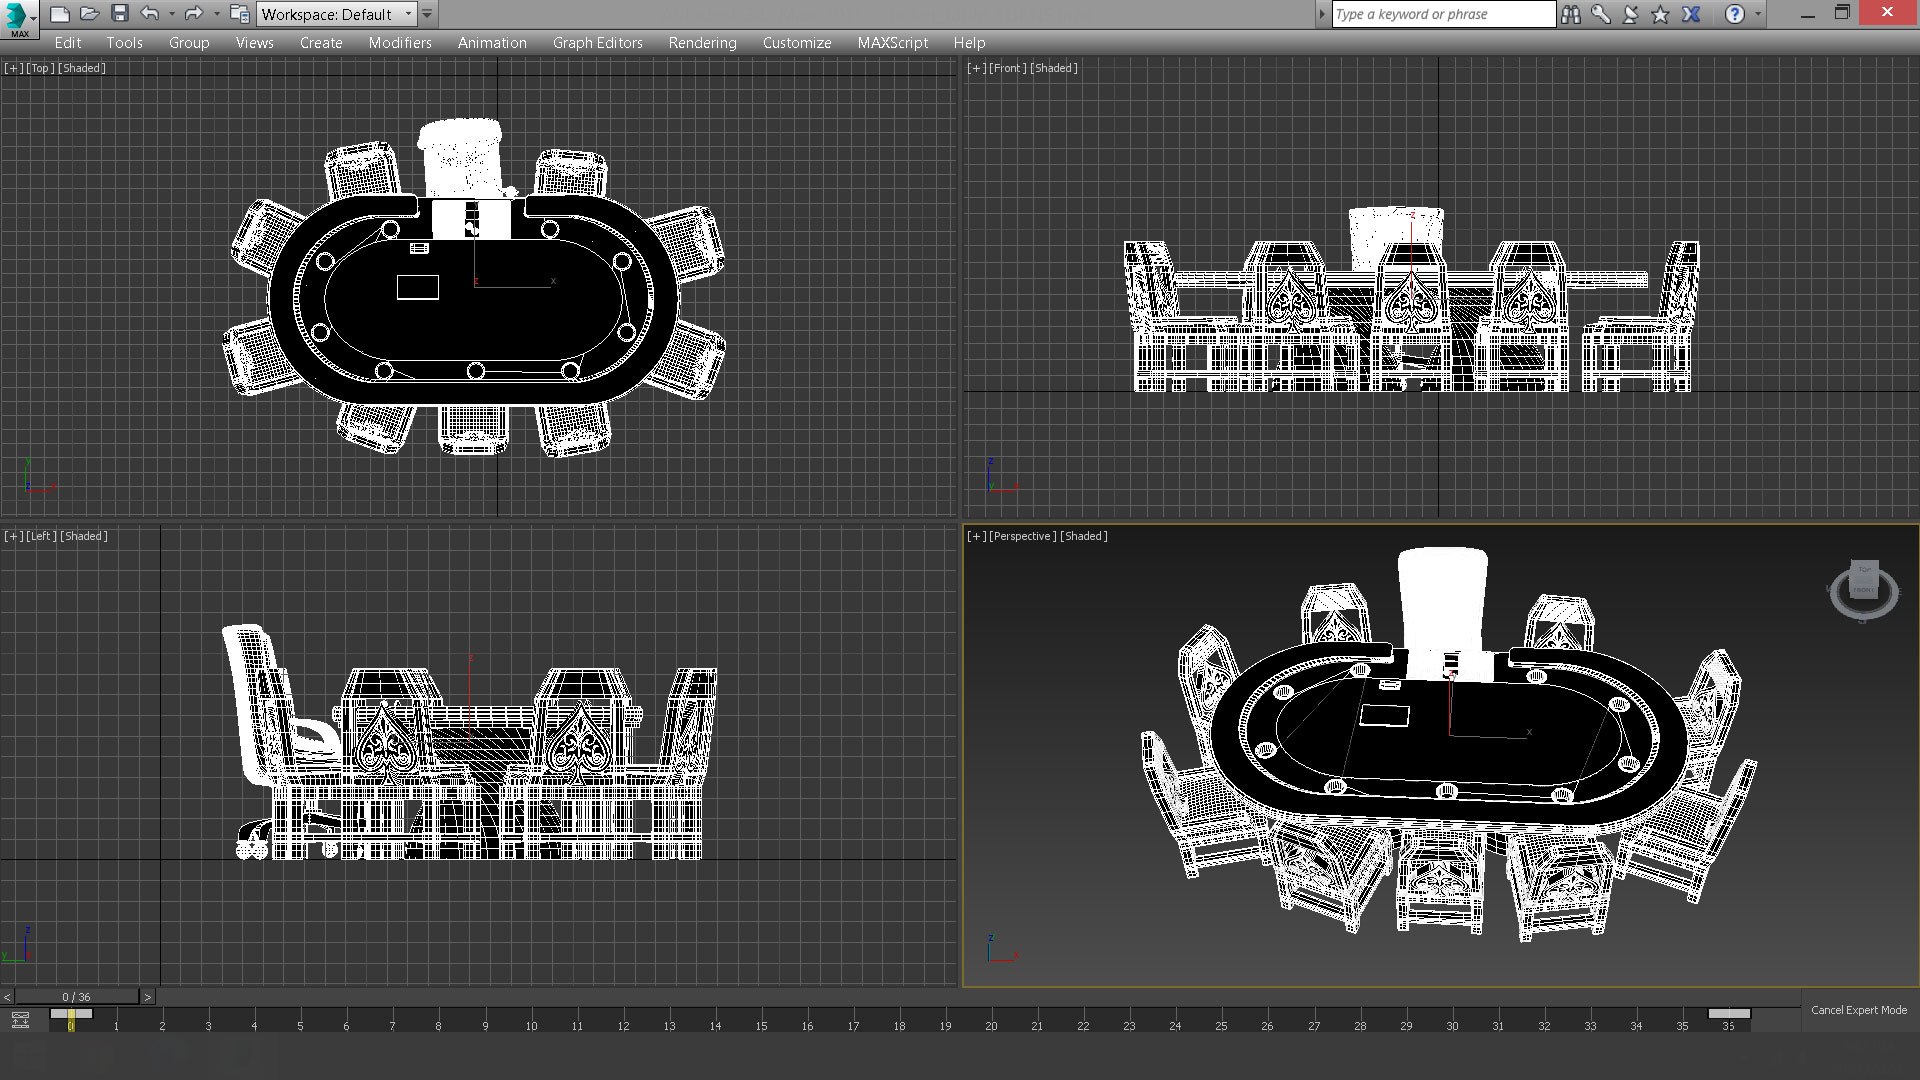The height and width of the screenshot is (1080, 1920).
Task: Open the Edit menu
Action: 68,43
